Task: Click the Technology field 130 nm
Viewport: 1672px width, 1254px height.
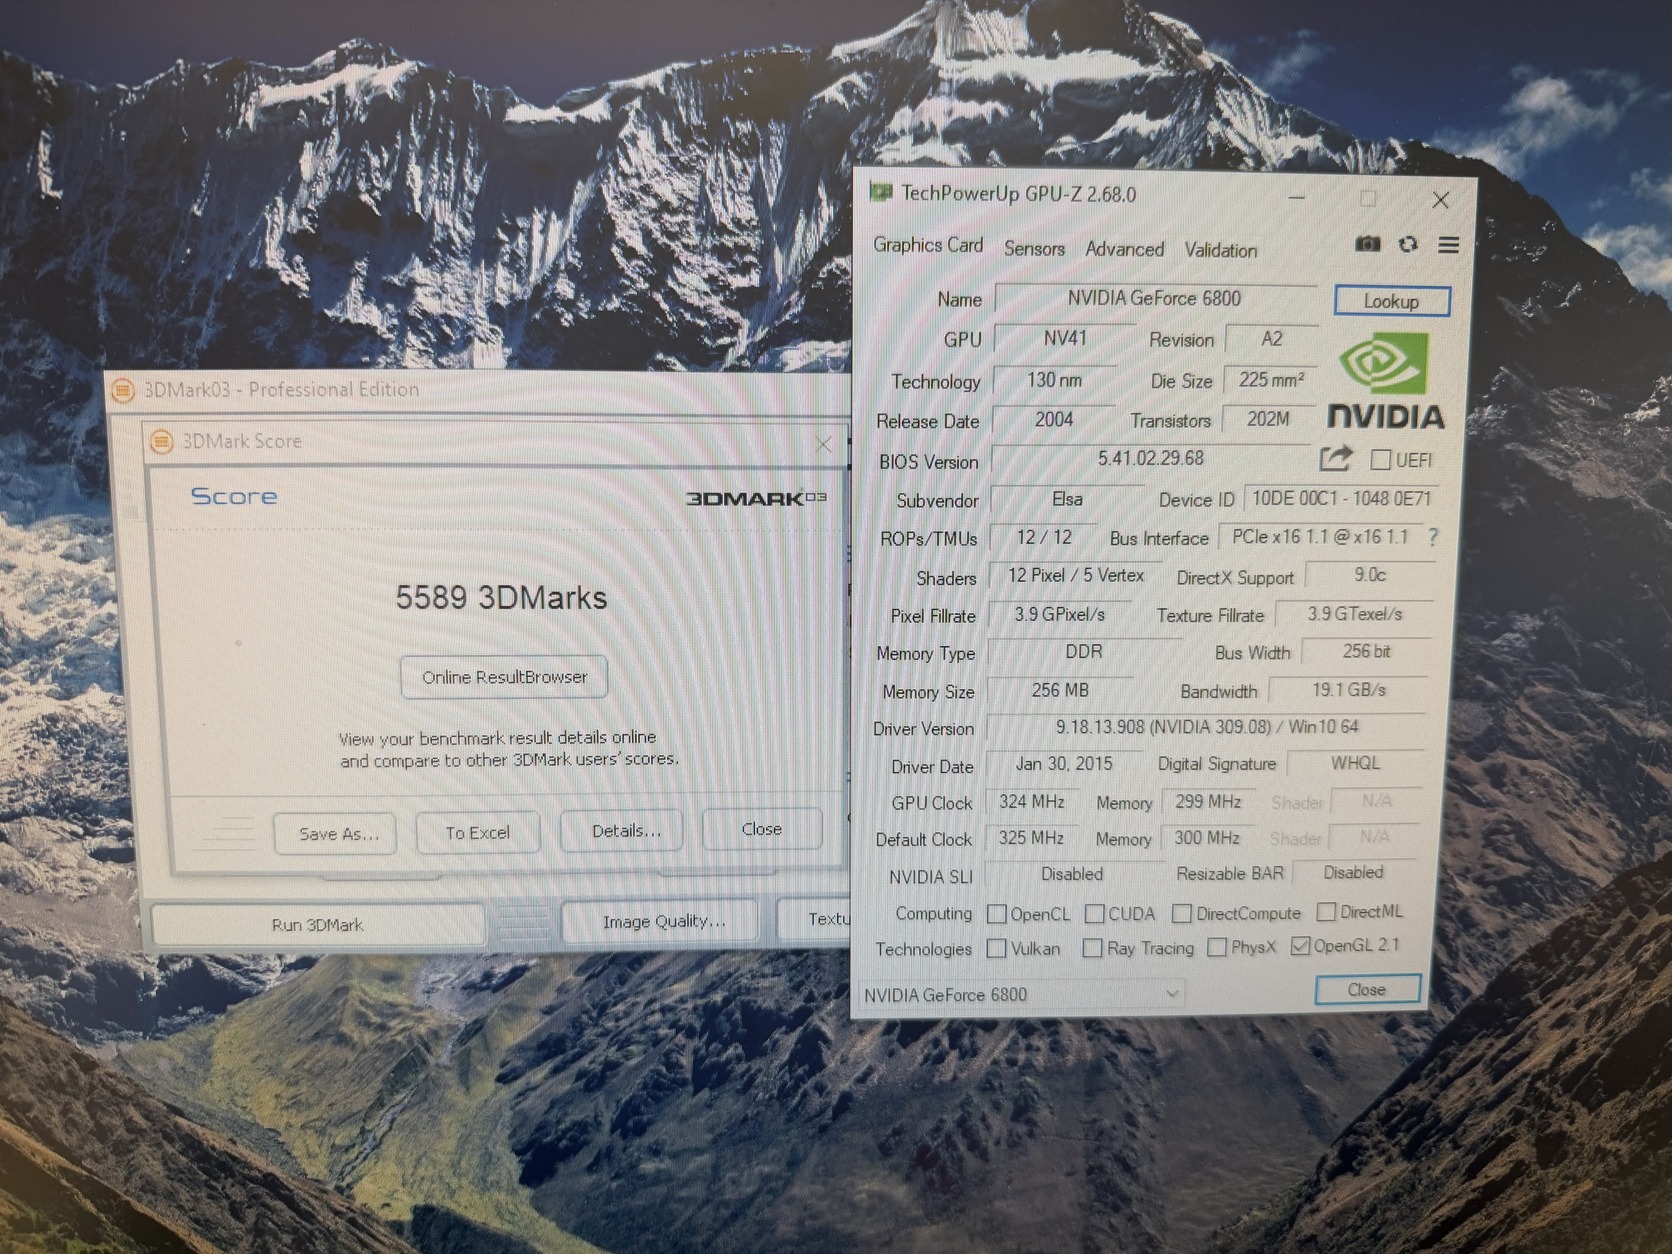Action: (1055, 380)
